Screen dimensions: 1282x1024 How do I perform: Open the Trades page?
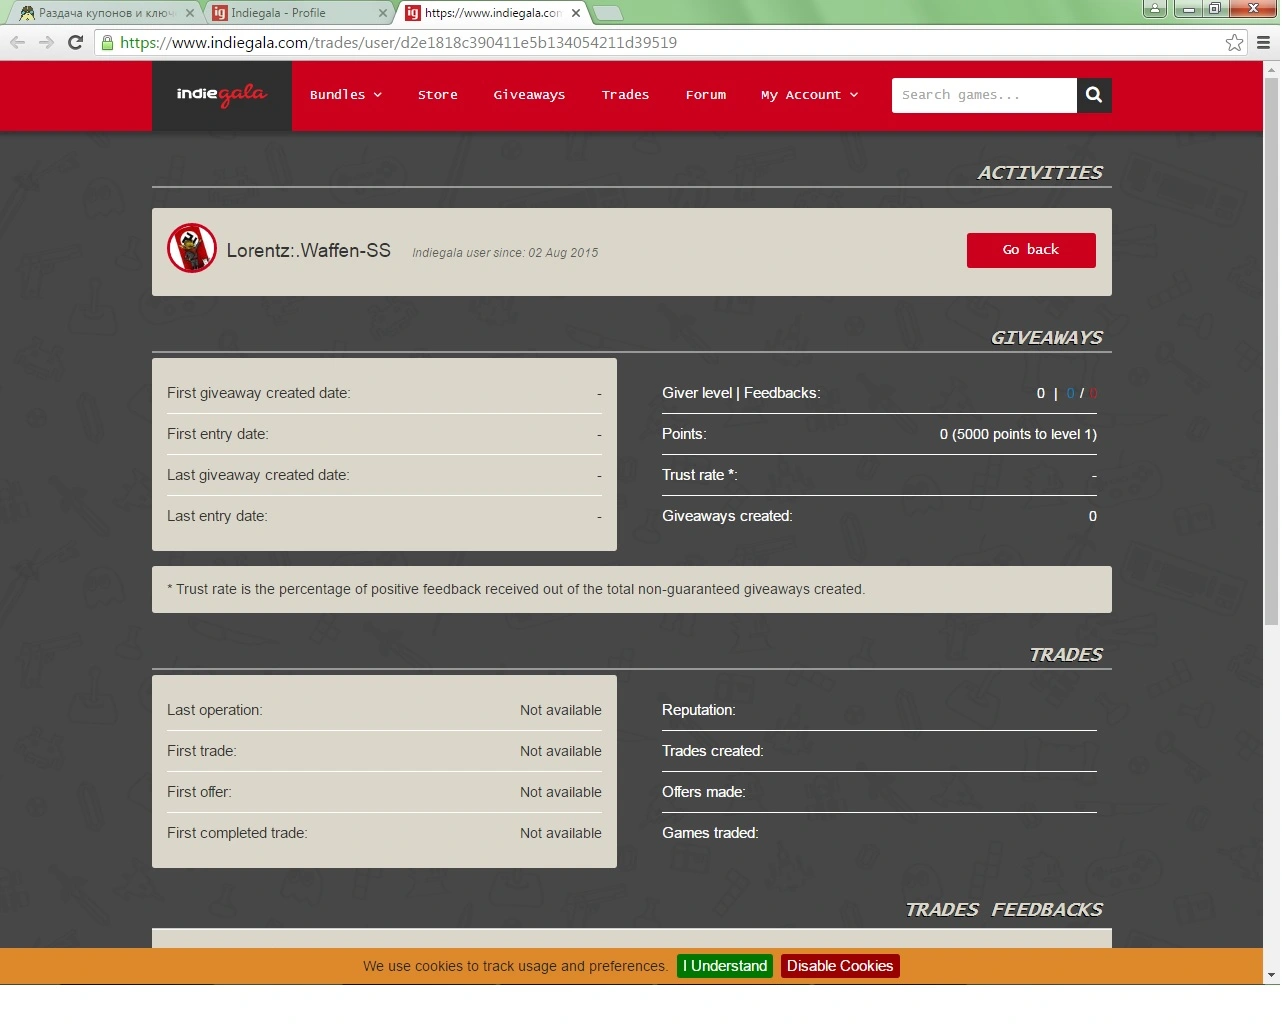point(625,95)
